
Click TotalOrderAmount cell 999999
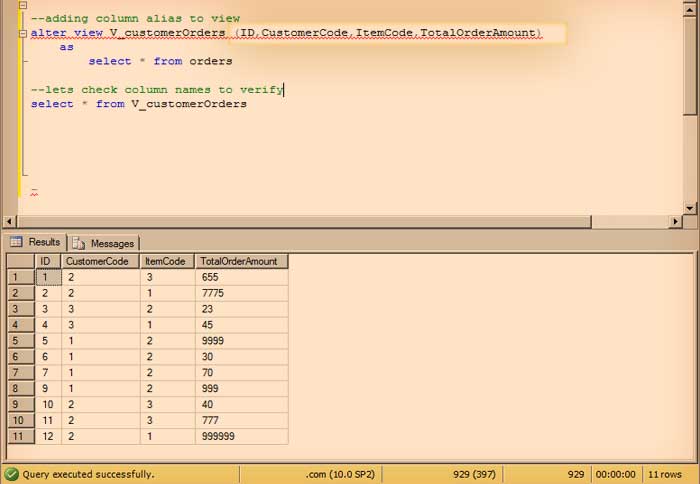pos(242,436)
